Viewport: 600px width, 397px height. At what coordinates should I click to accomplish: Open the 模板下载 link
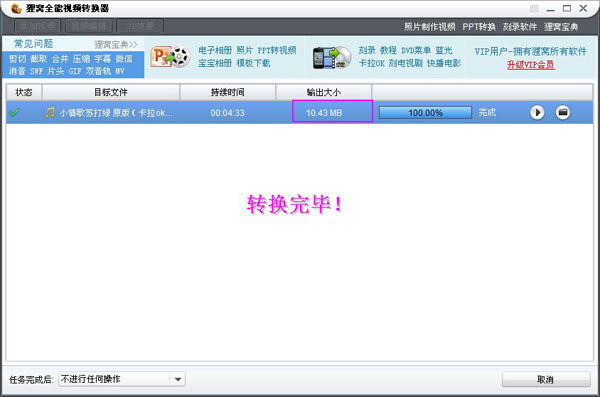point(253,63)
